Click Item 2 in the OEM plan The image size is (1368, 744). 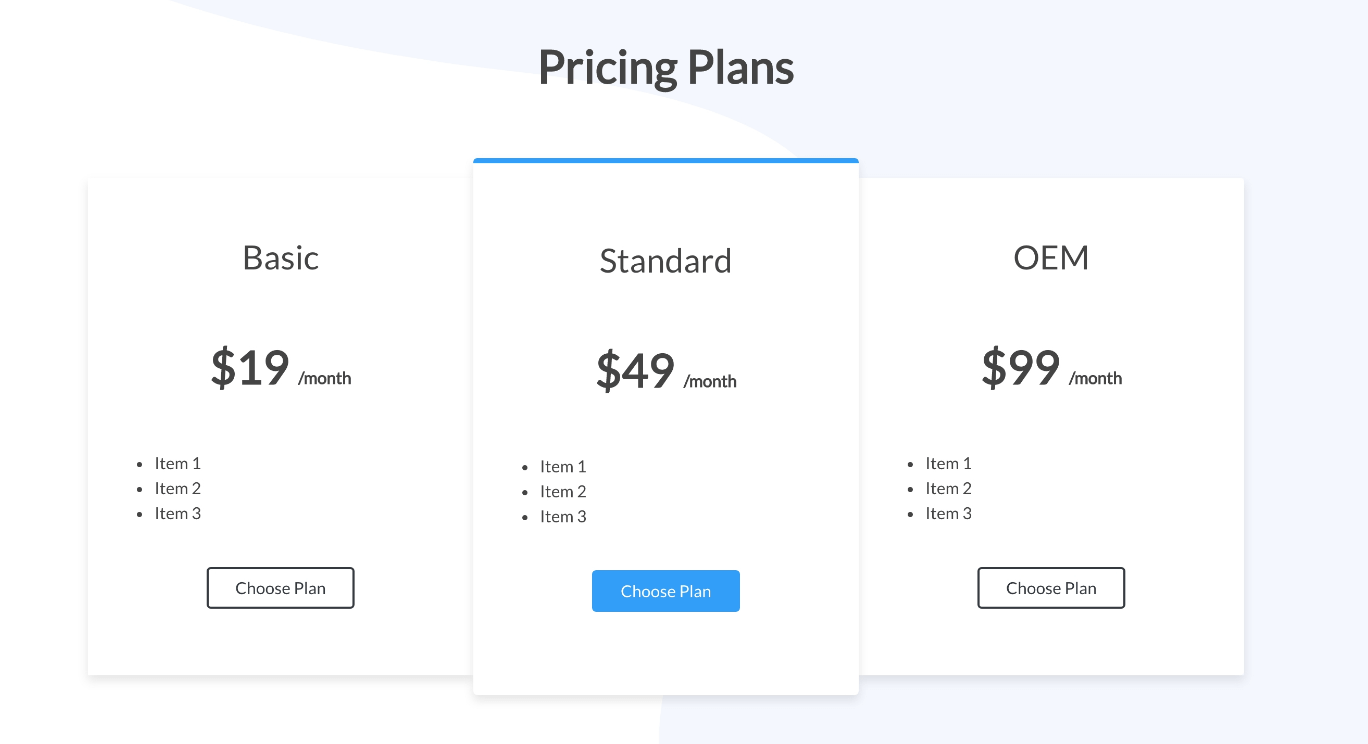948,488
